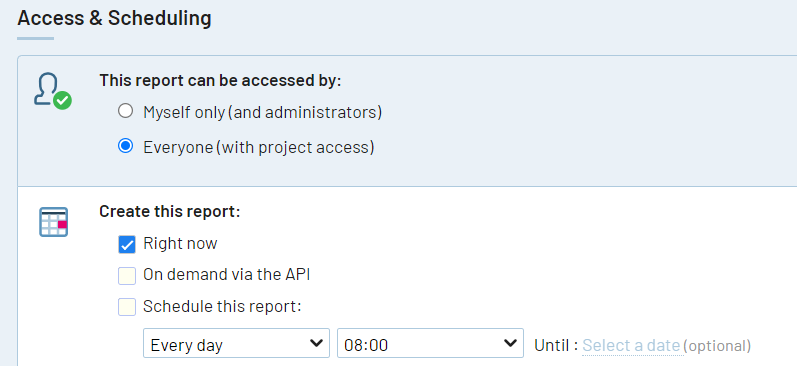Click the user access icon with green checkmark
This screenshot has height=366, width=797.
point(53,91)
